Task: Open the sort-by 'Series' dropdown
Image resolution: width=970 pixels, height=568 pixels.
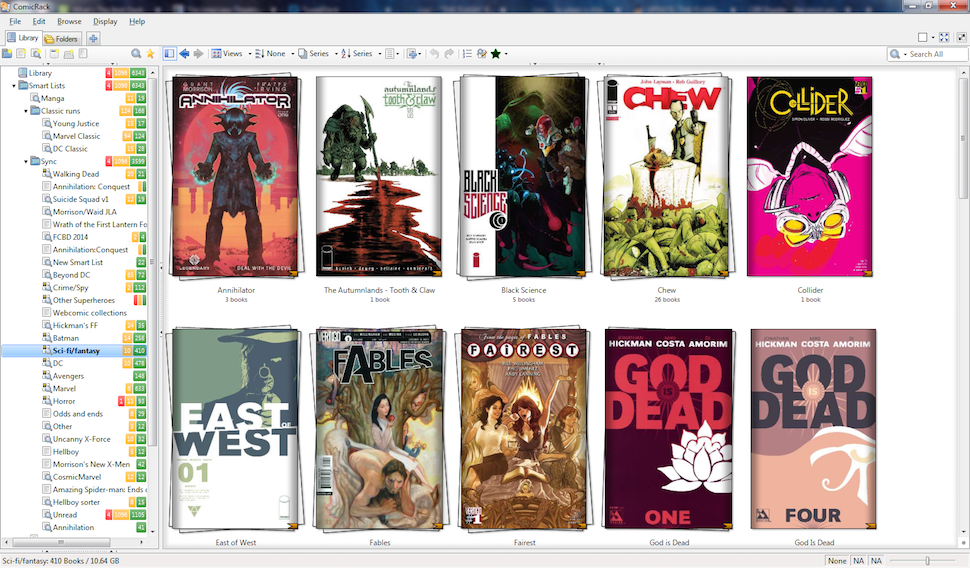Action: (361, 54)
